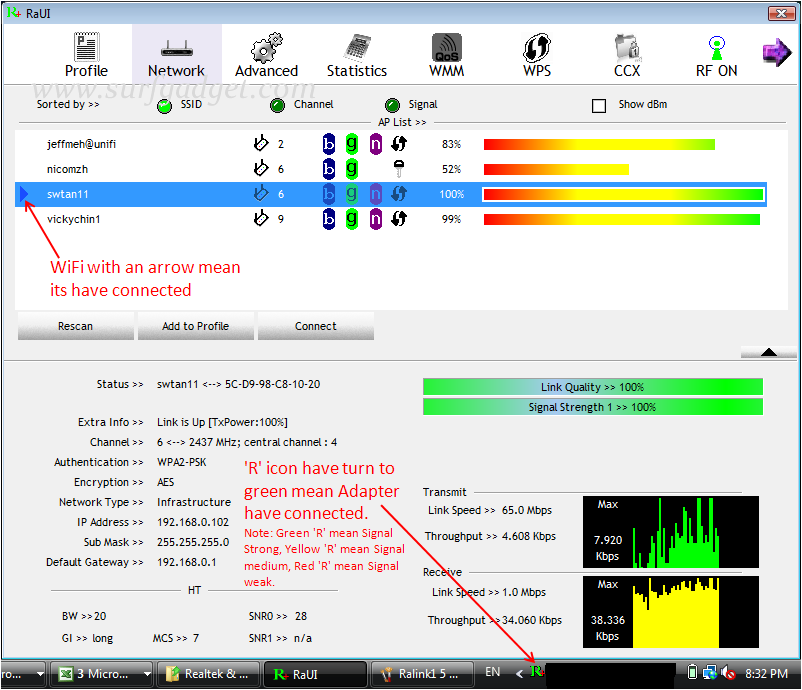Click the 52% signal bar of nicomzh
Screen dimensions: 802x690
556,169
